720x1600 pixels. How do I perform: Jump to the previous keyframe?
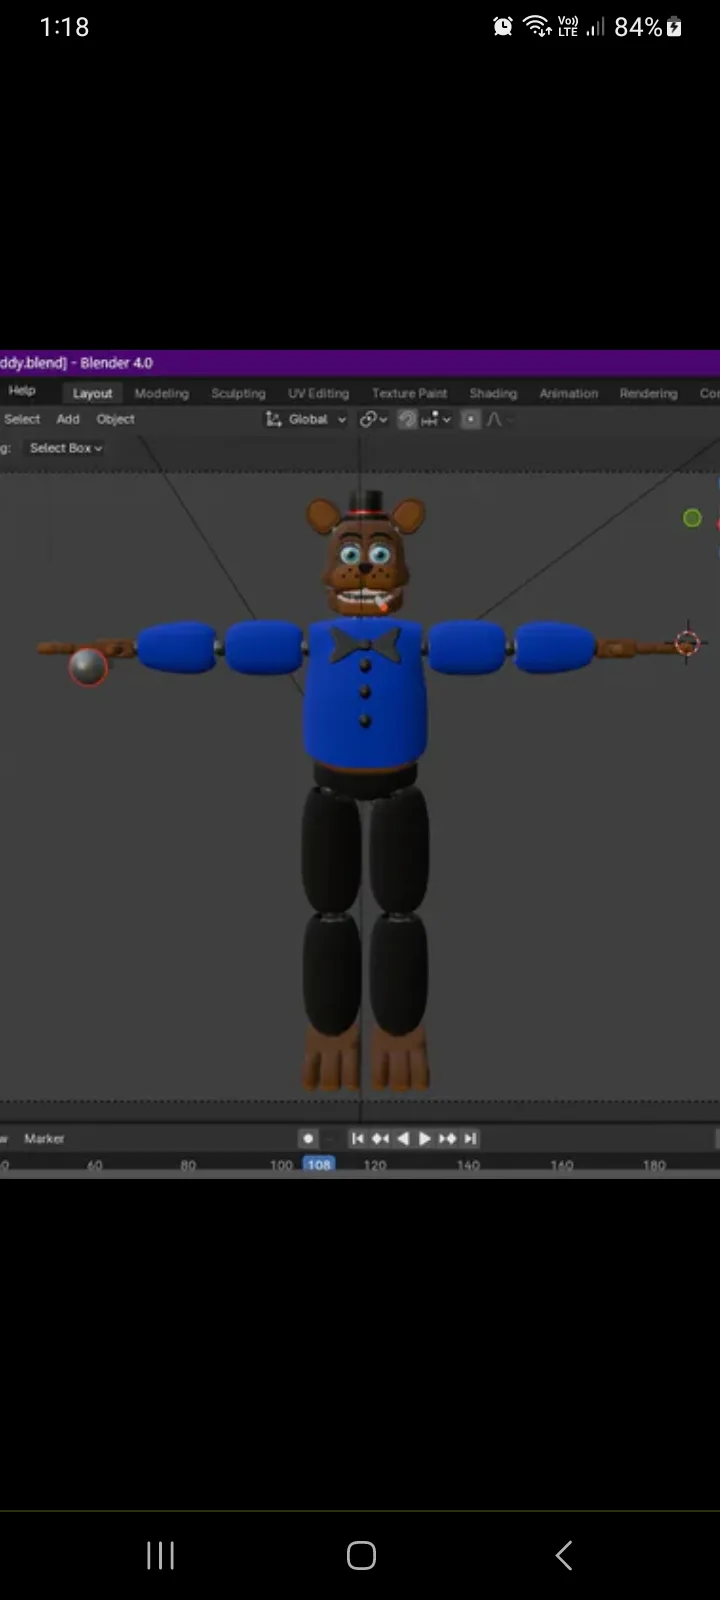coord(380,1138)
